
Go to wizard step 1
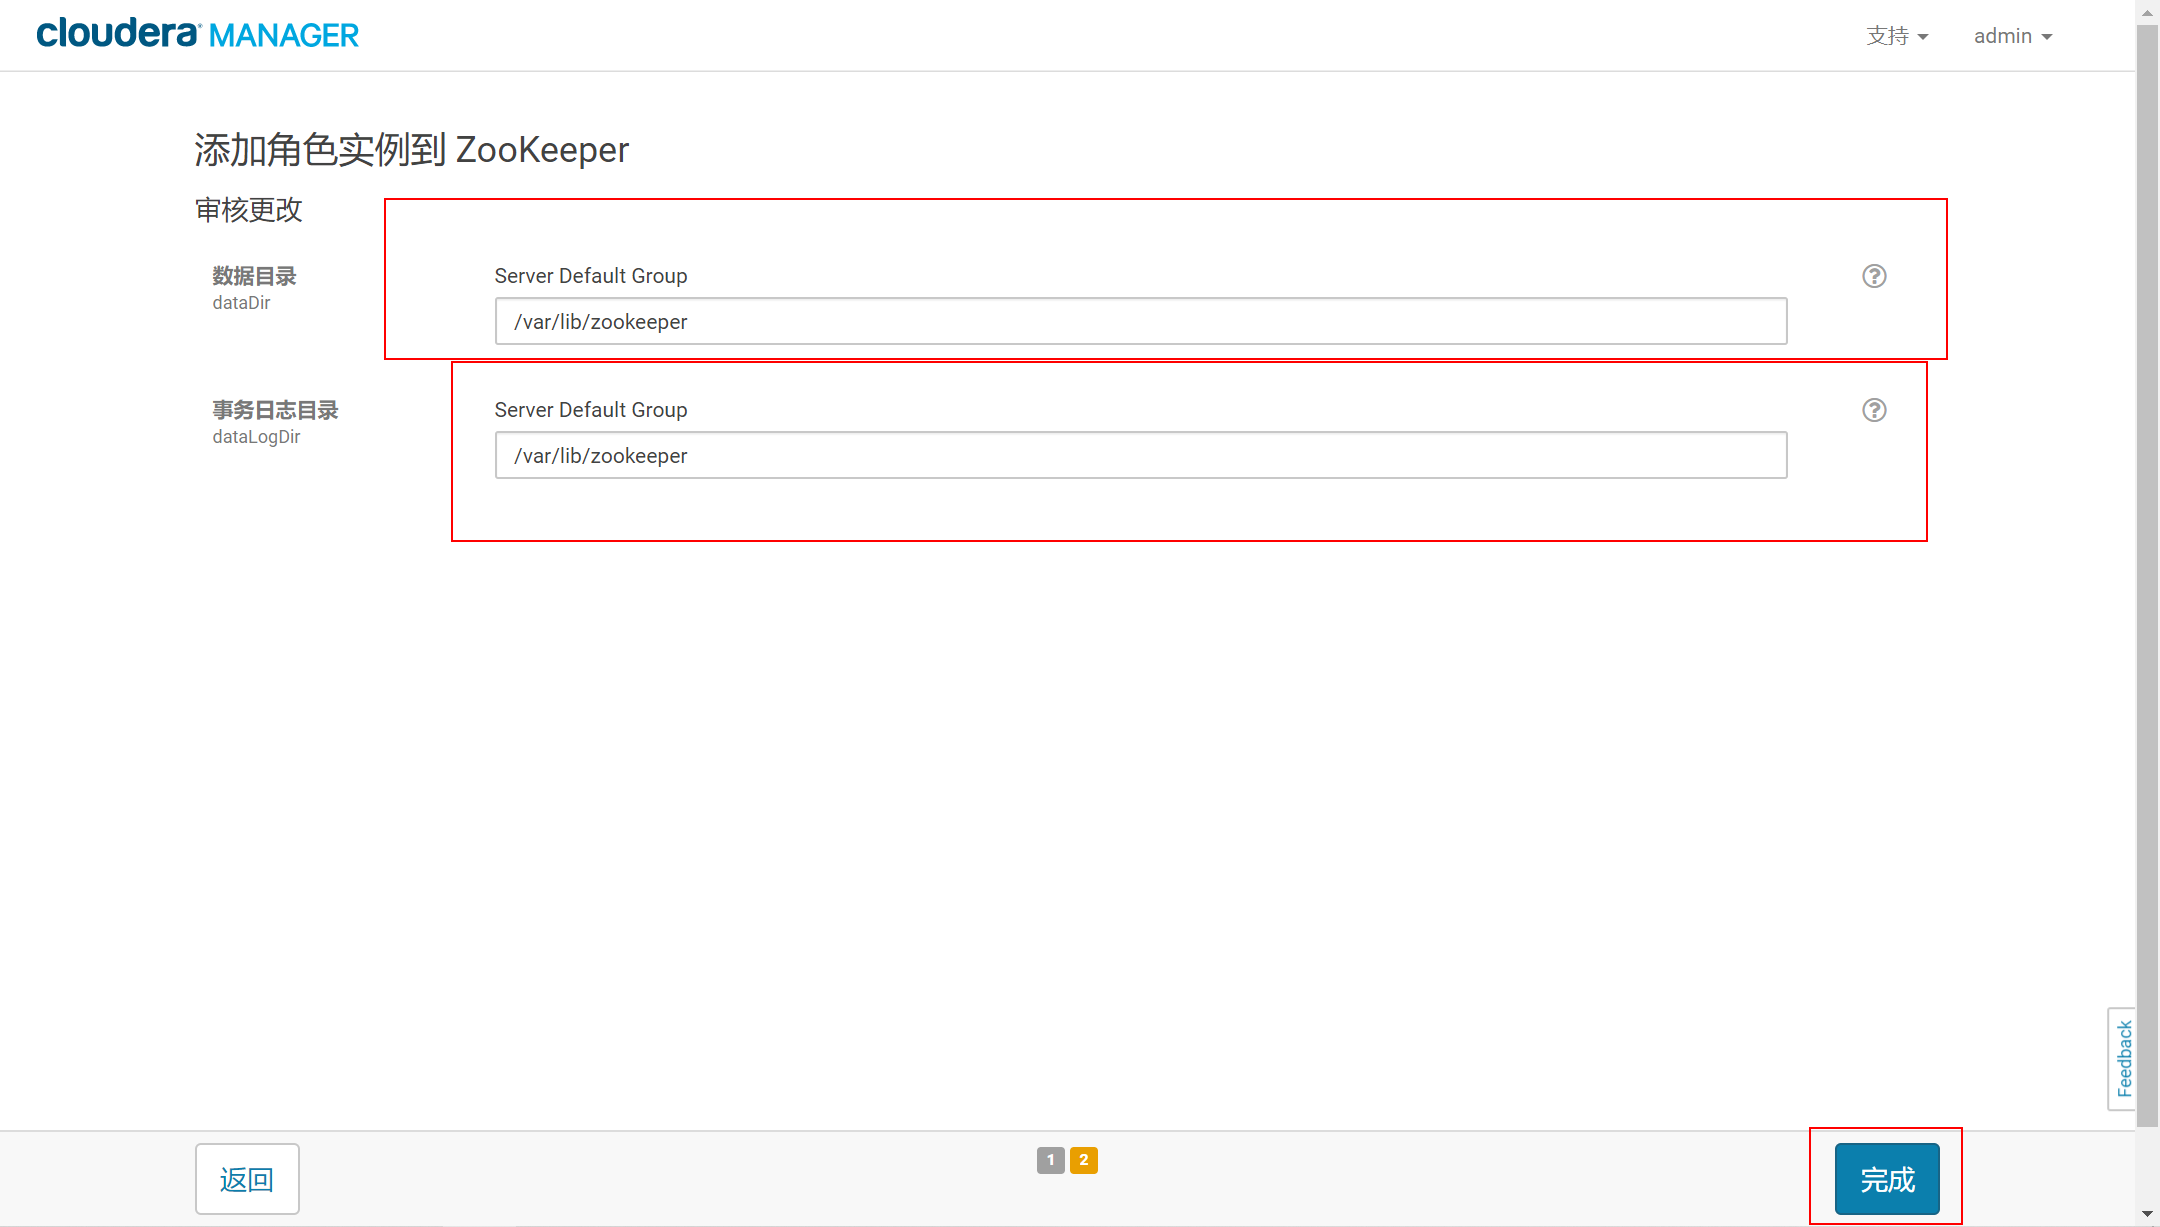pyautogui.click(x=1050, y=1160)
